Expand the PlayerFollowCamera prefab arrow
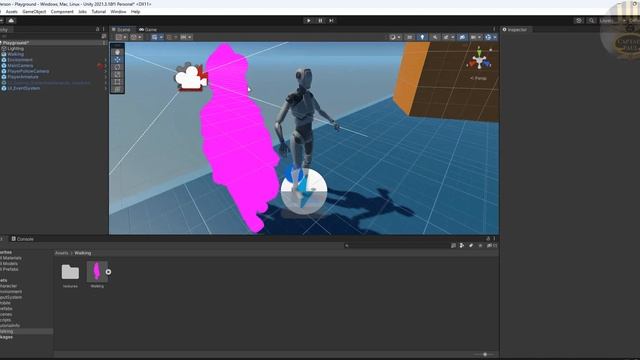This screenshot has width=640, height=360. 105,71
